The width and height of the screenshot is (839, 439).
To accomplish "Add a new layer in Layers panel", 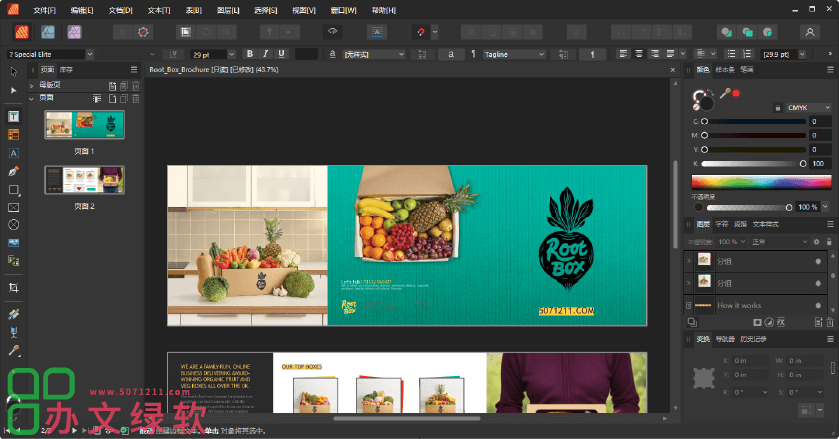I will click(818, 322).
